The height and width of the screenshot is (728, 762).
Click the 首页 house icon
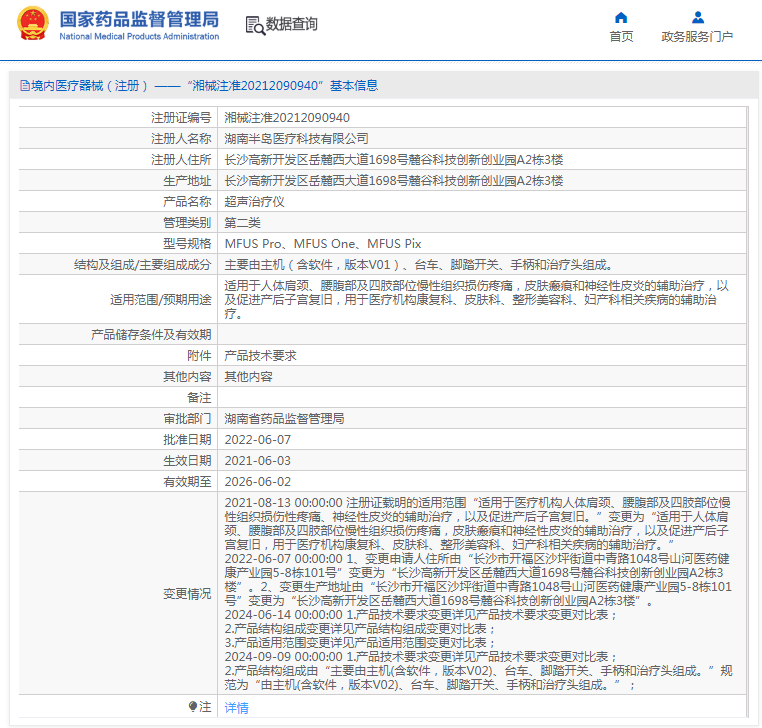[621, 17]
